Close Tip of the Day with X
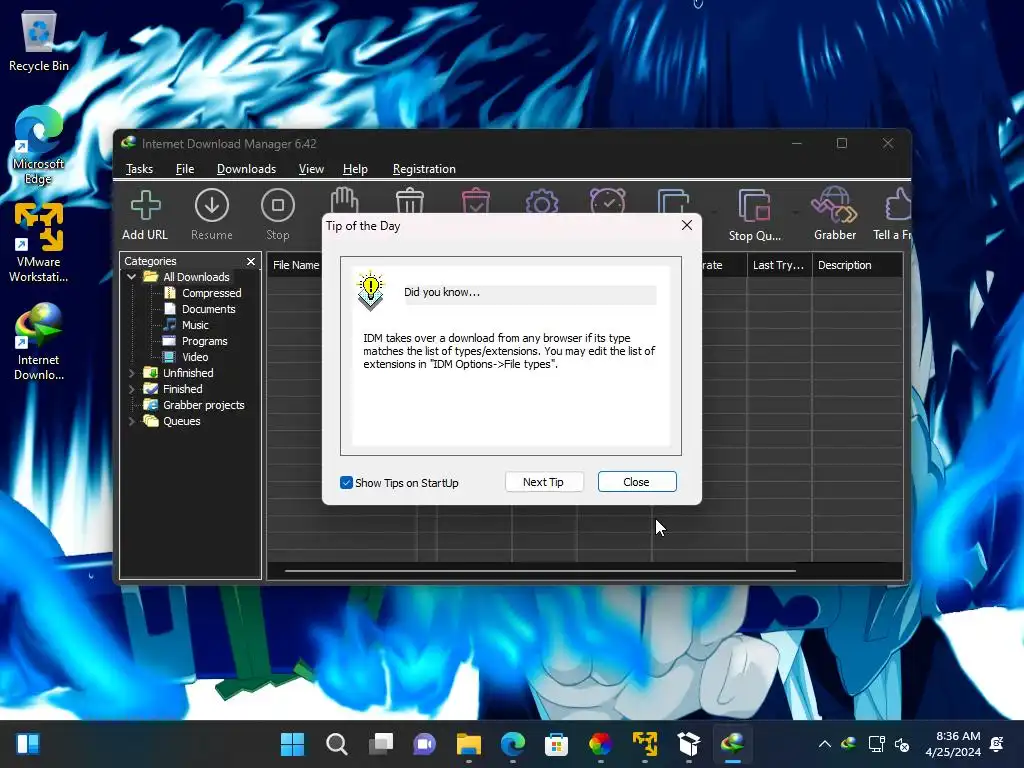1024x768 pixels. tap(686, 225)
